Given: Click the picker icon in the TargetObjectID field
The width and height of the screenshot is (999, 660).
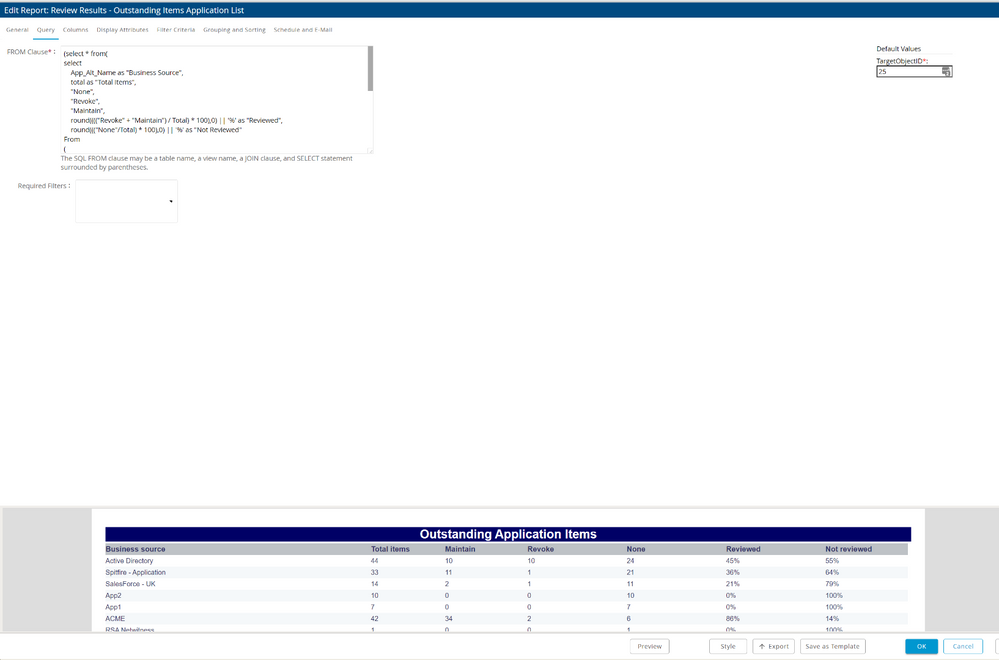Looking at the screenshot, I should pos(946,72).
